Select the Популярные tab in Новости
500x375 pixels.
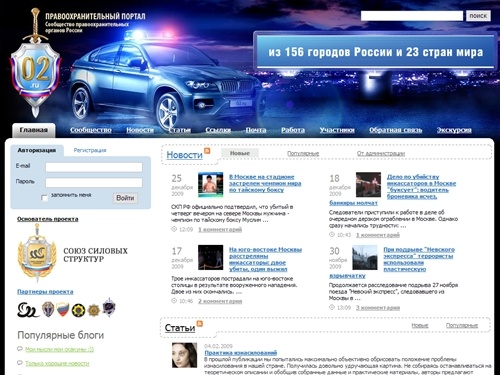[303, 153]
